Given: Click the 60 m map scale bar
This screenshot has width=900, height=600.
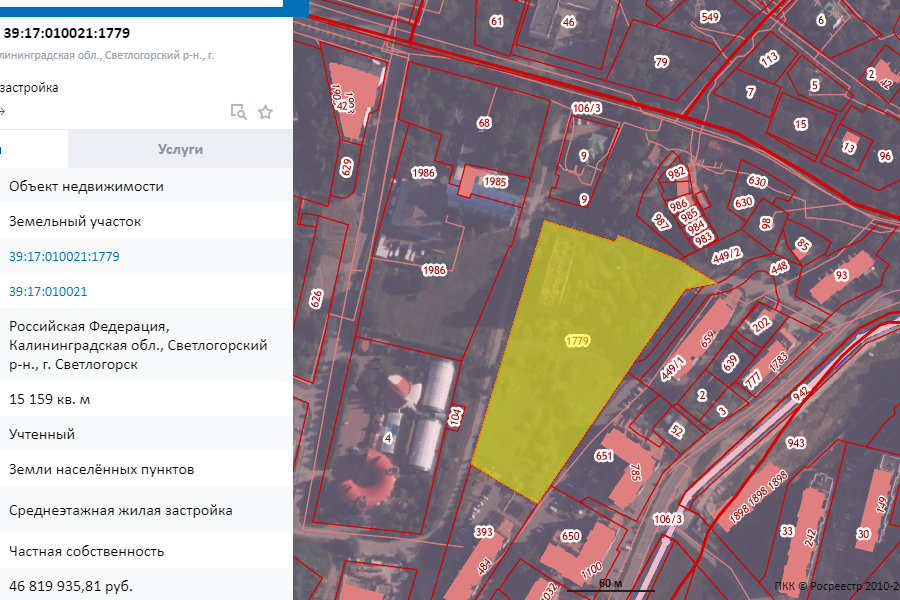Looking at the screenshot, I should point(610,585).
